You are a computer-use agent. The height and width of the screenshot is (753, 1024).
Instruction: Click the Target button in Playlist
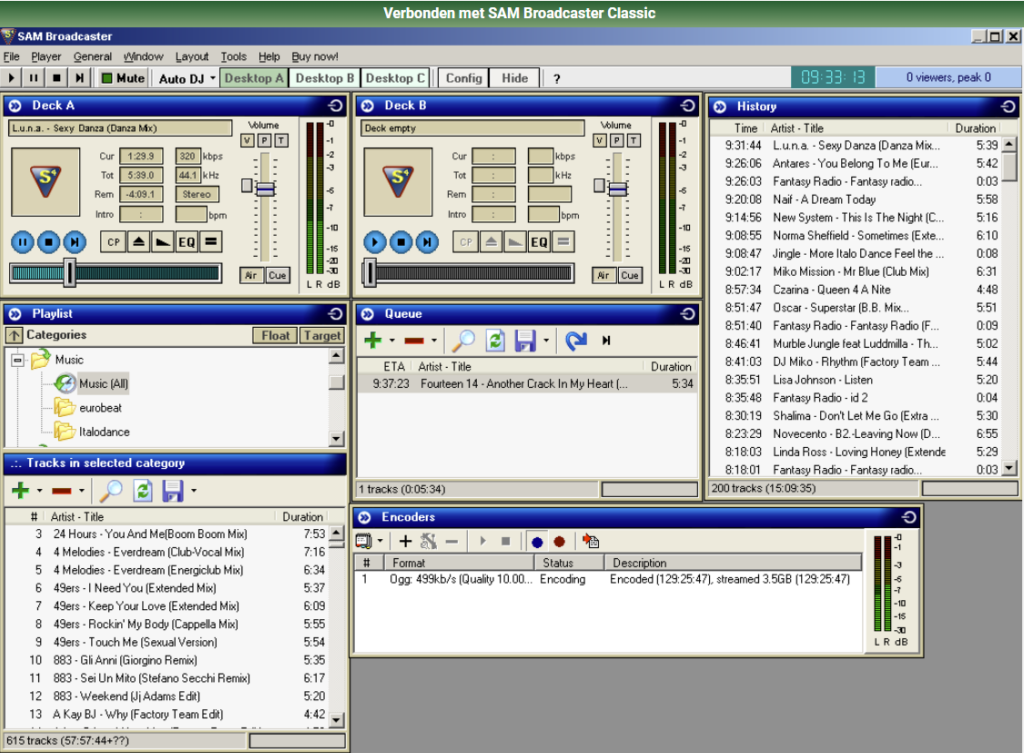coord(322,335)
